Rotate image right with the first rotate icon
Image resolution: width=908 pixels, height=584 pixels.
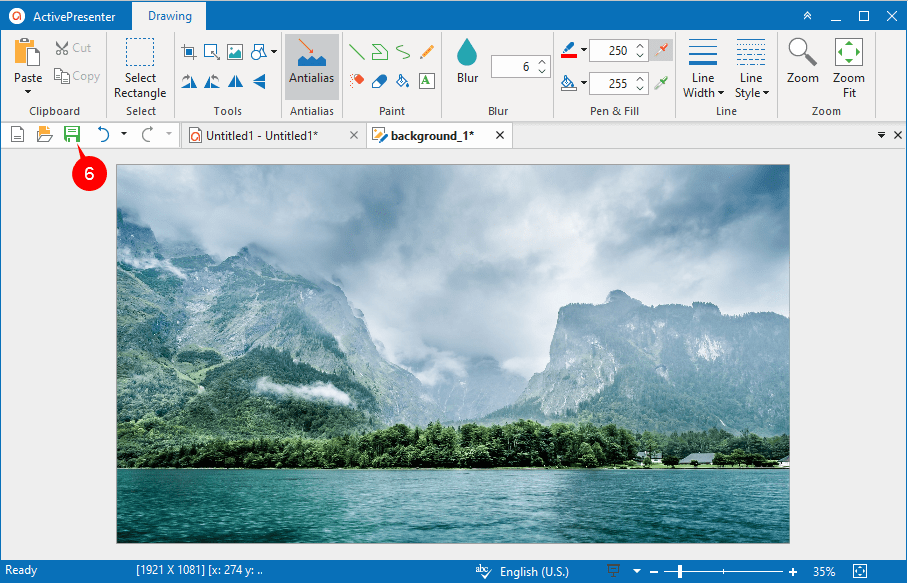coord(189,81)
